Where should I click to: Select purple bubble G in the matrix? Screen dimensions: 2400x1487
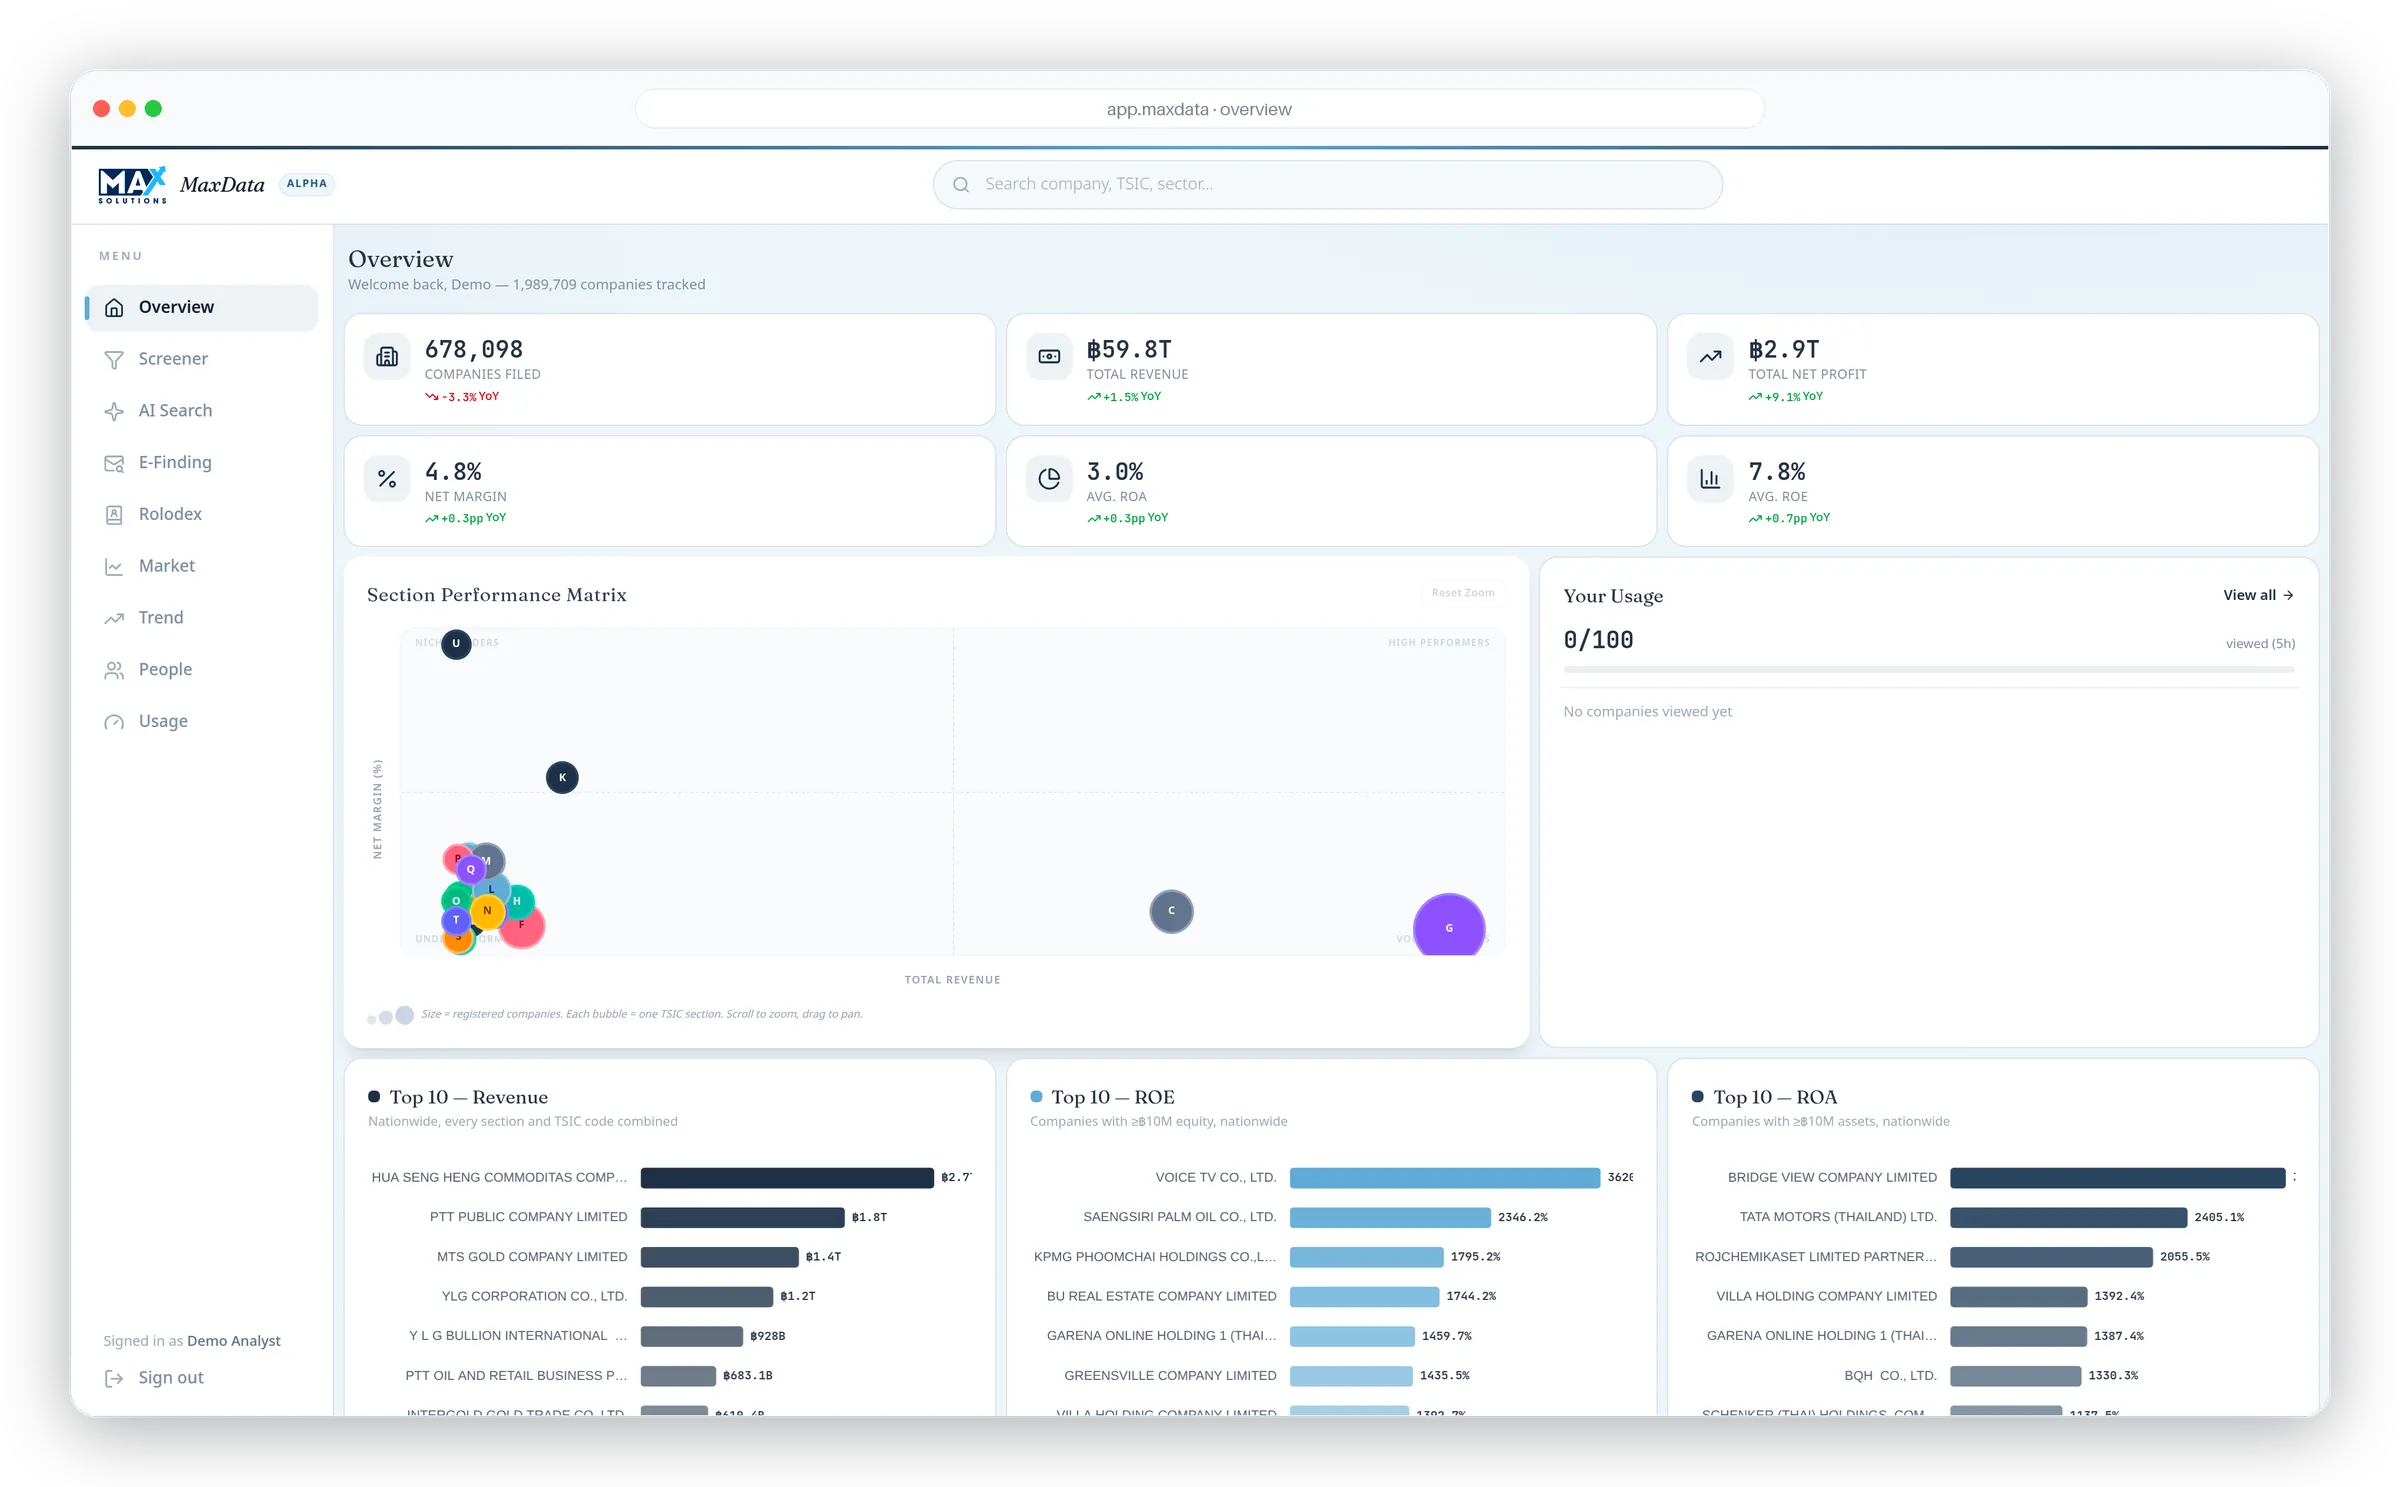tap(1449, 927)
